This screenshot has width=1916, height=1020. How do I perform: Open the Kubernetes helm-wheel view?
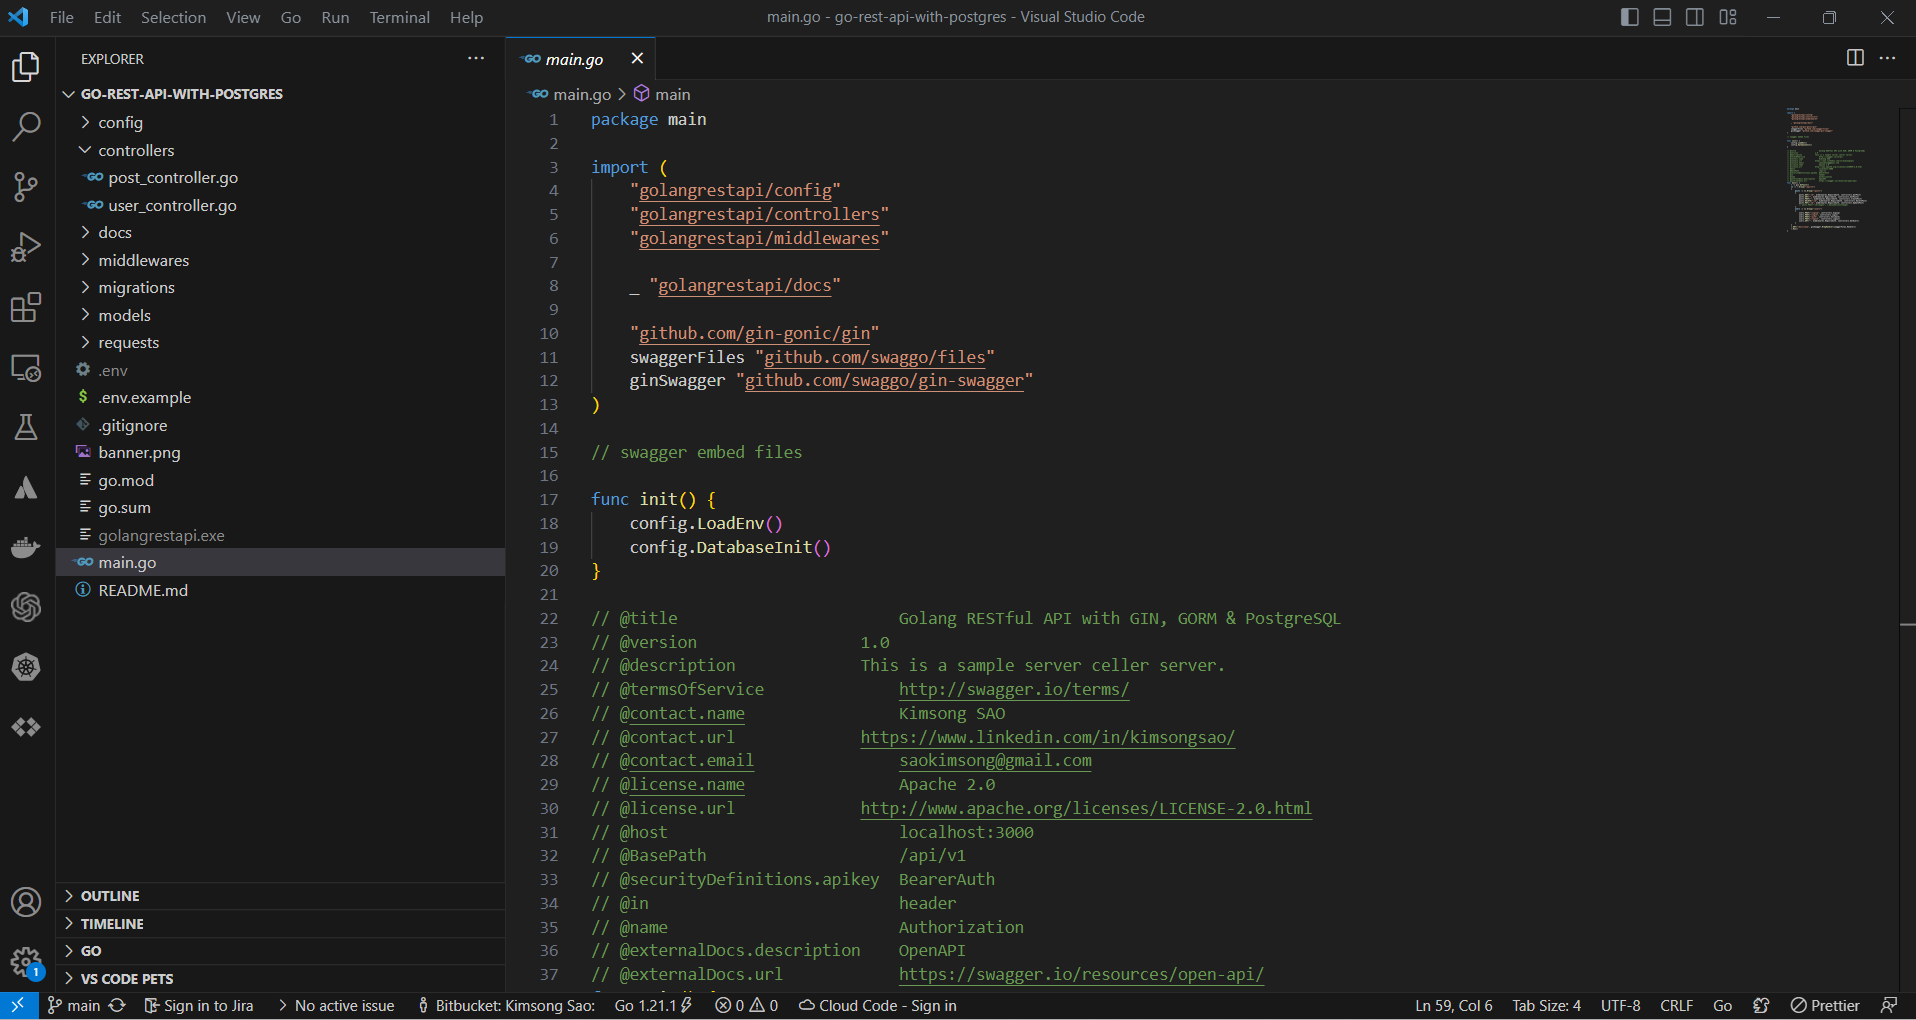pyautogui.click(x=26, y=667)
